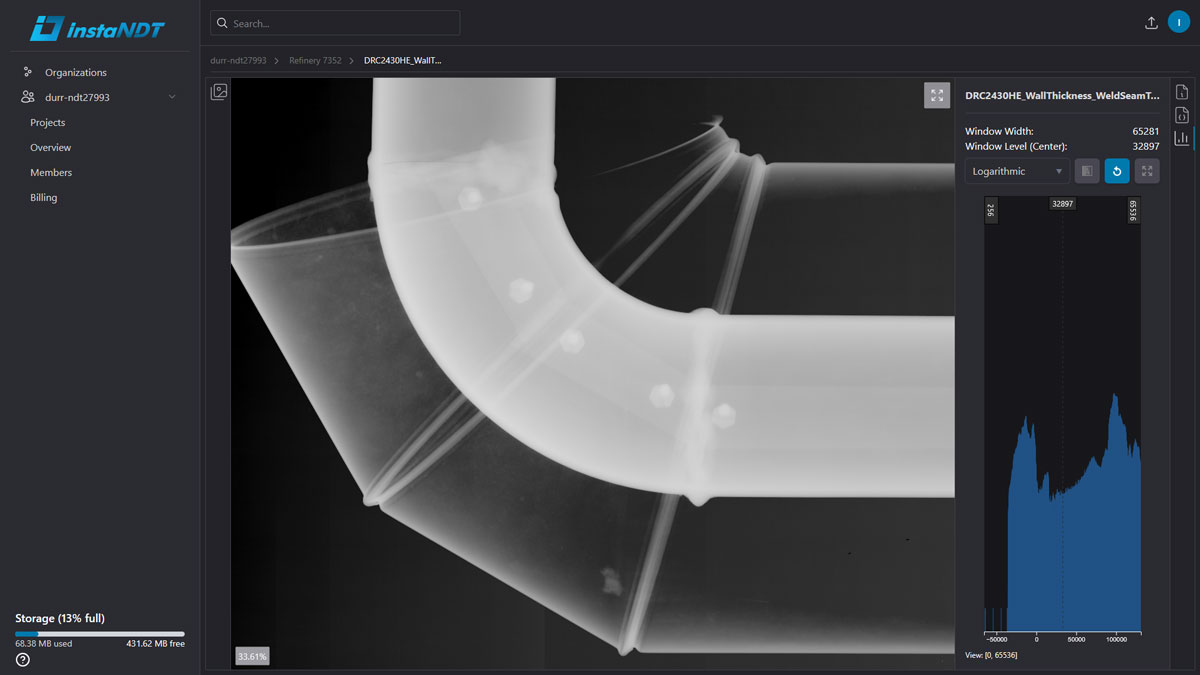Viewport: 1200px width, 675px height.
Task: Select the histogram panel icon
Action: 1181,138
